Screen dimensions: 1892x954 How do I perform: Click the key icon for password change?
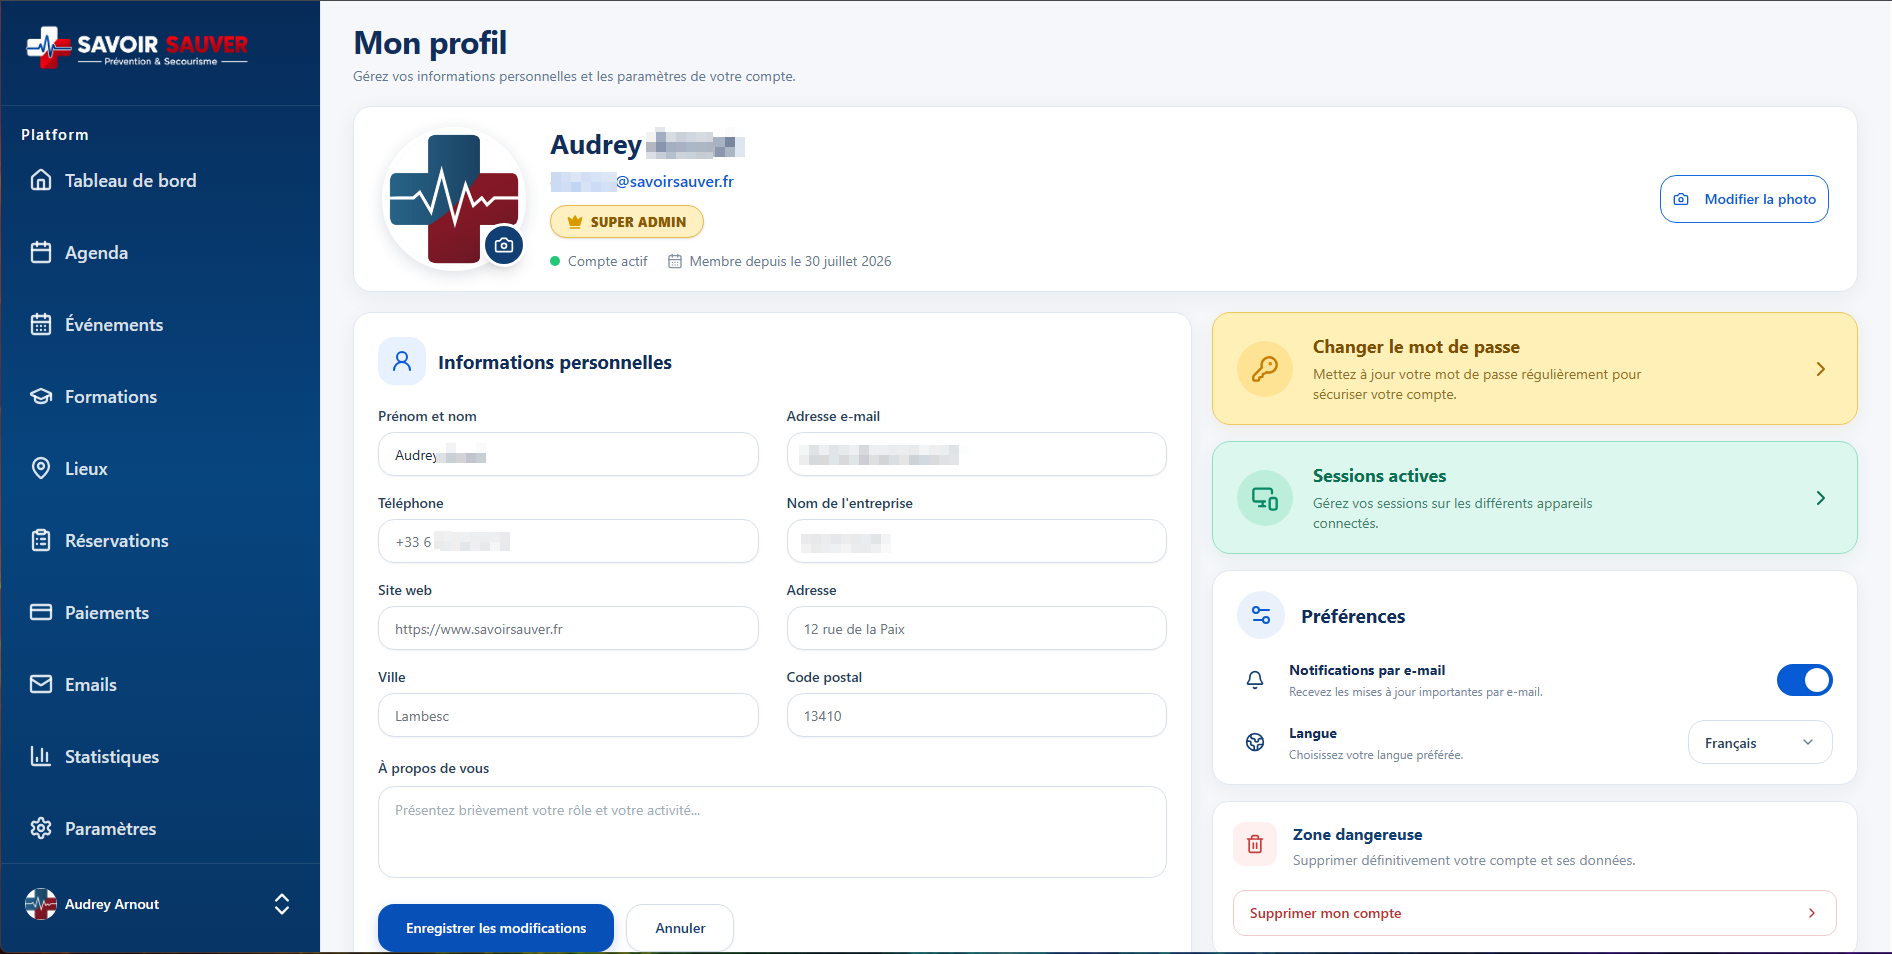click(x=1265, y=369)
